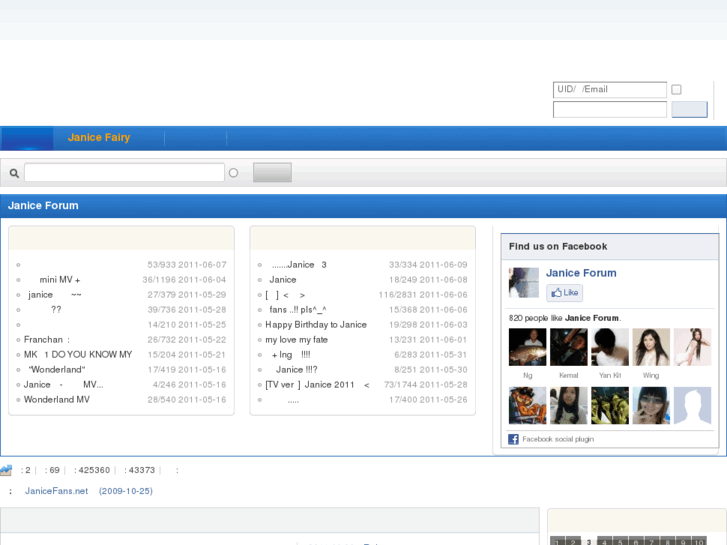The width and height of the screenshot is (727, 545).
Task: Open thread 'Happy Birthday to Janice'
Action: coord(316,325)
